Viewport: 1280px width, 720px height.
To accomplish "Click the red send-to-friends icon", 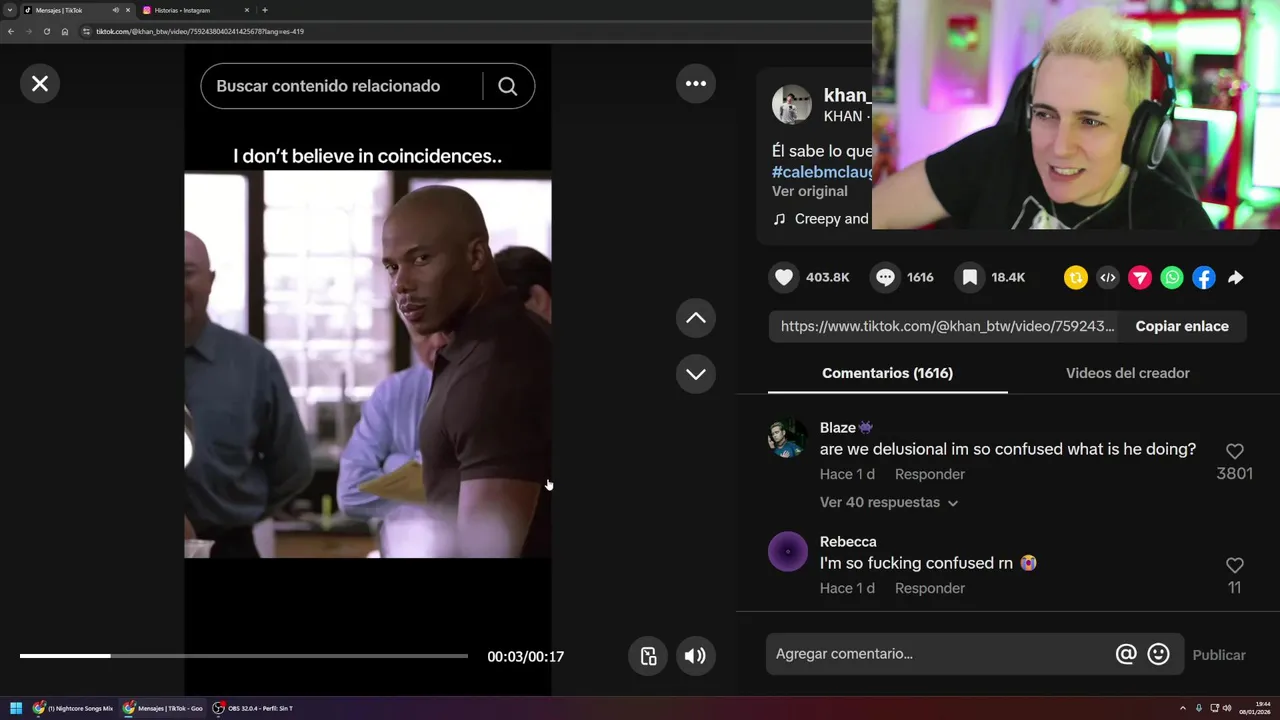I will tap(1140, 278).
